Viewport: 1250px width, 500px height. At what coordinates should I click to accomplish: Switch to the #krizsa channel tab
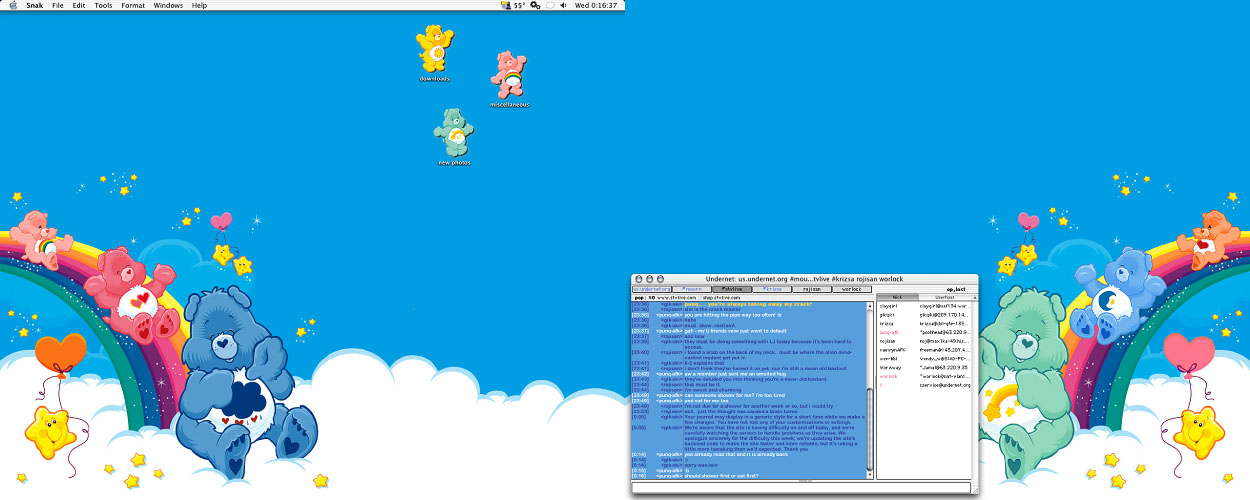[772, 289]
